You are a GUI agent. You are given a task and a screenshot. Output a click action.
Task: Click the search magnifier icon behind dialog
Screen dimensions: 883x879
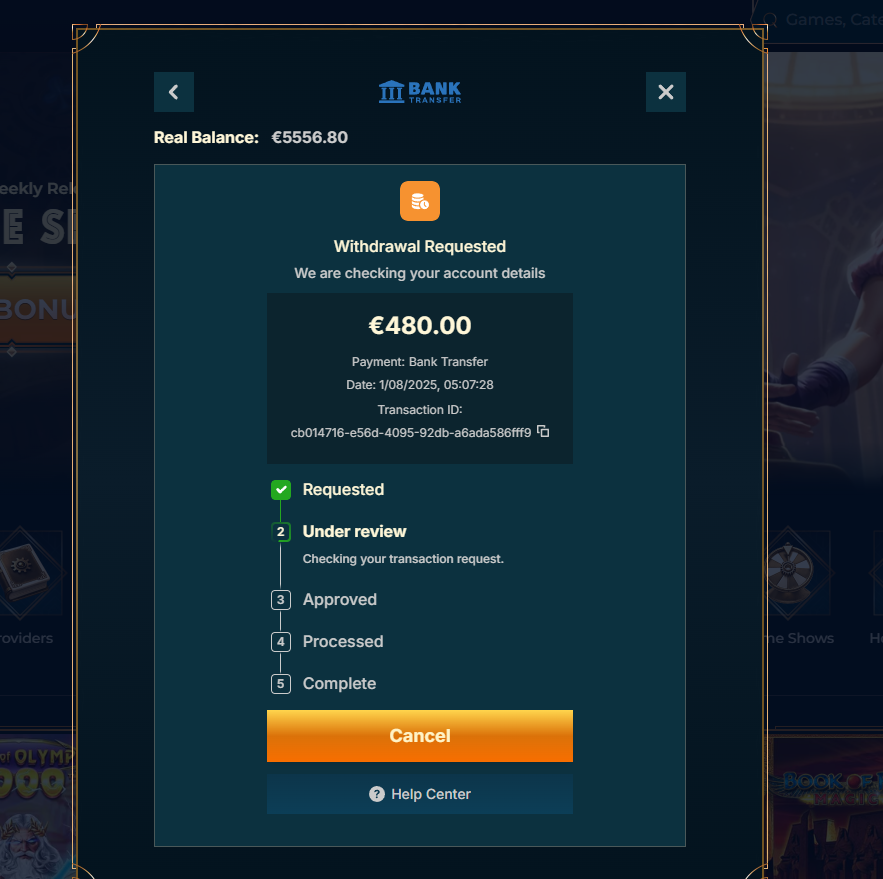(x=770, y=20)
